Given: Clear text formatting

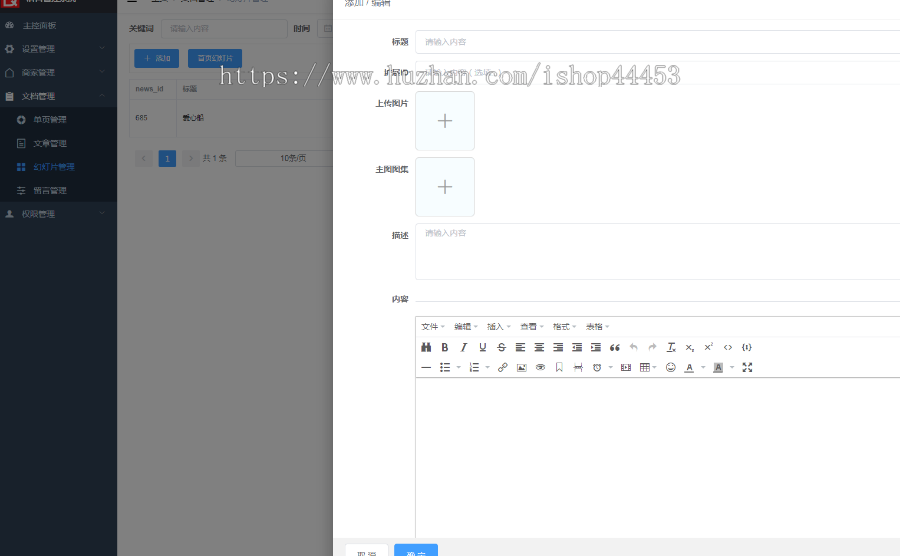Looking at the screenshot, I should click(x=671, y=347).
